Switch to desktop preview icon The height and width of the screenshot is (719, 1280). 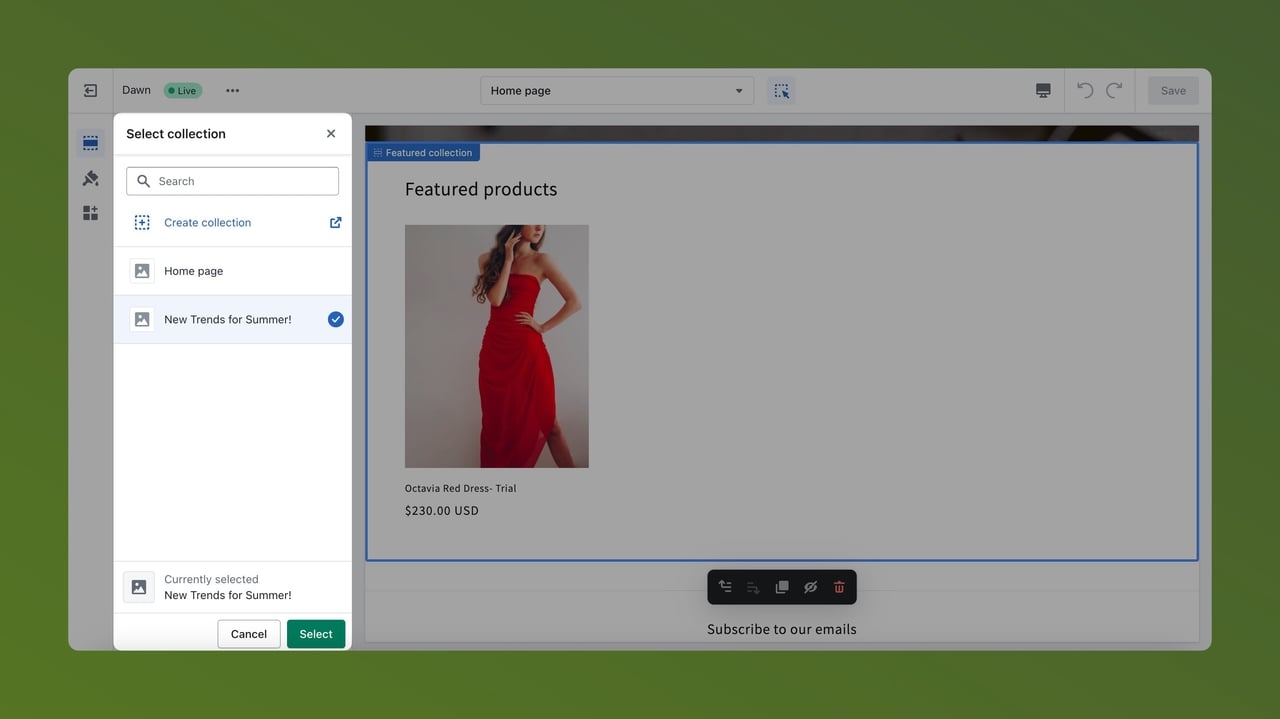pyautogui.click(x=1043, y=90)
